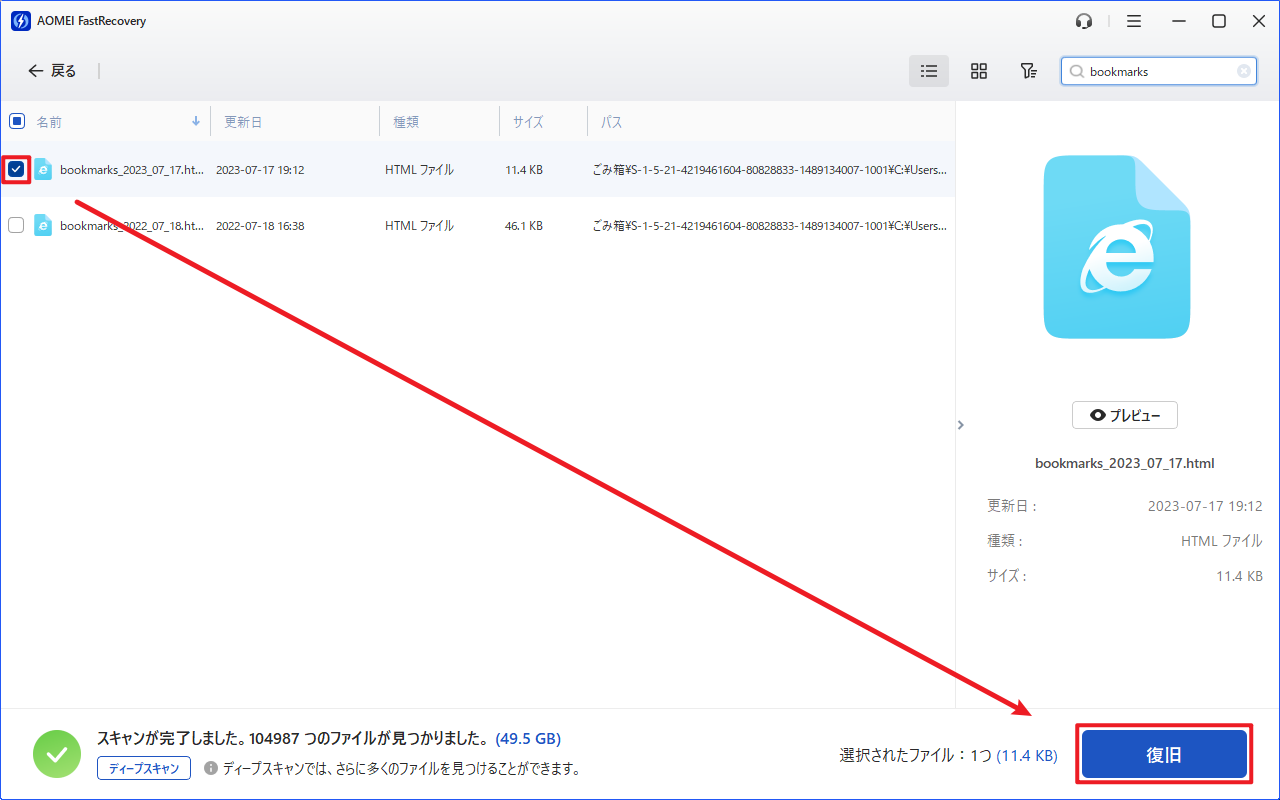
Task: Click the scan complete status message
Action: tap(294, 739)
